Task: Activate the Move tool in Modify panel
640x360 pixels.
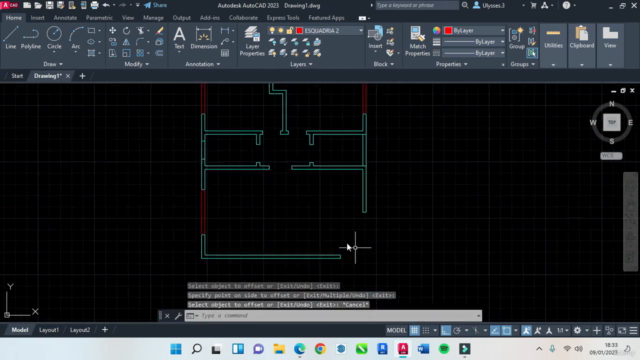Action: point(112,31)
